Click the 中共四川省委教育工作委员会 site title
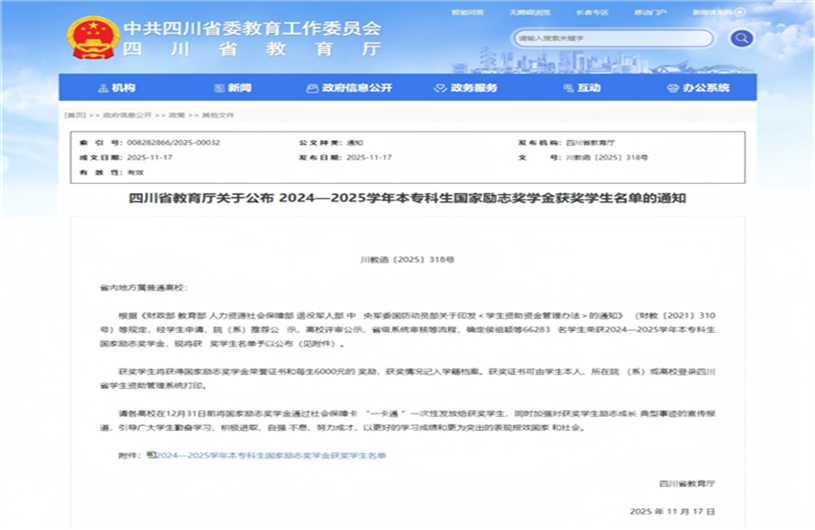This screenshot has width=815, height=530. pyautogui.click(x=253, y=28)
